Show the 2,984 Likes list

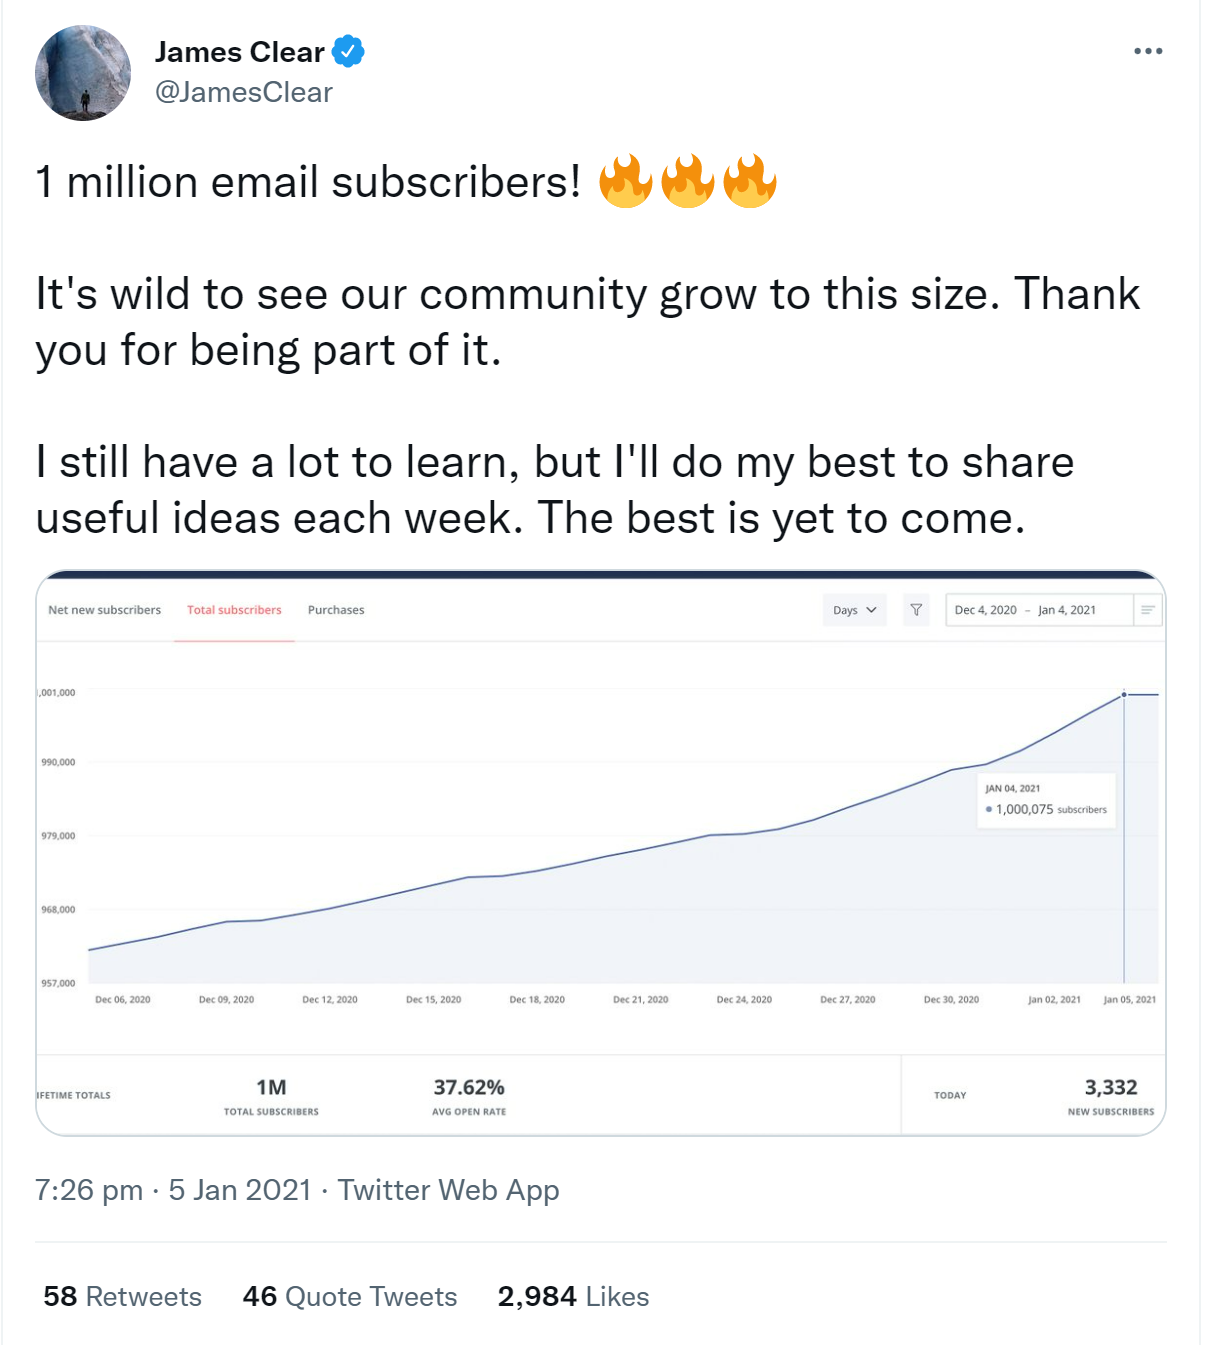573,1296
